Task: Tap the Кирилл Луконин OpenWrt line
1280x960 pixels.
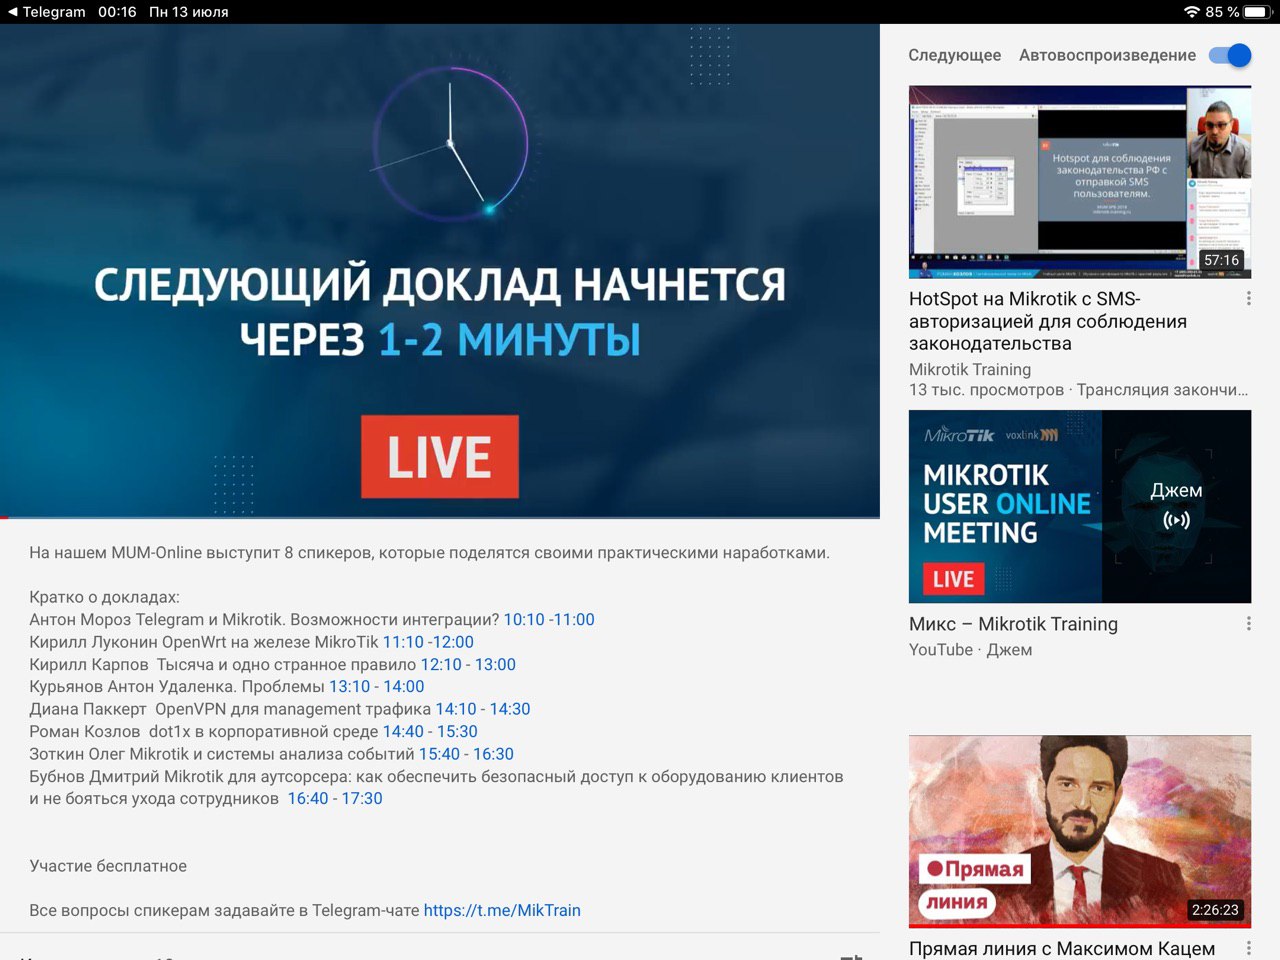Action: click(x=251, y=642)
